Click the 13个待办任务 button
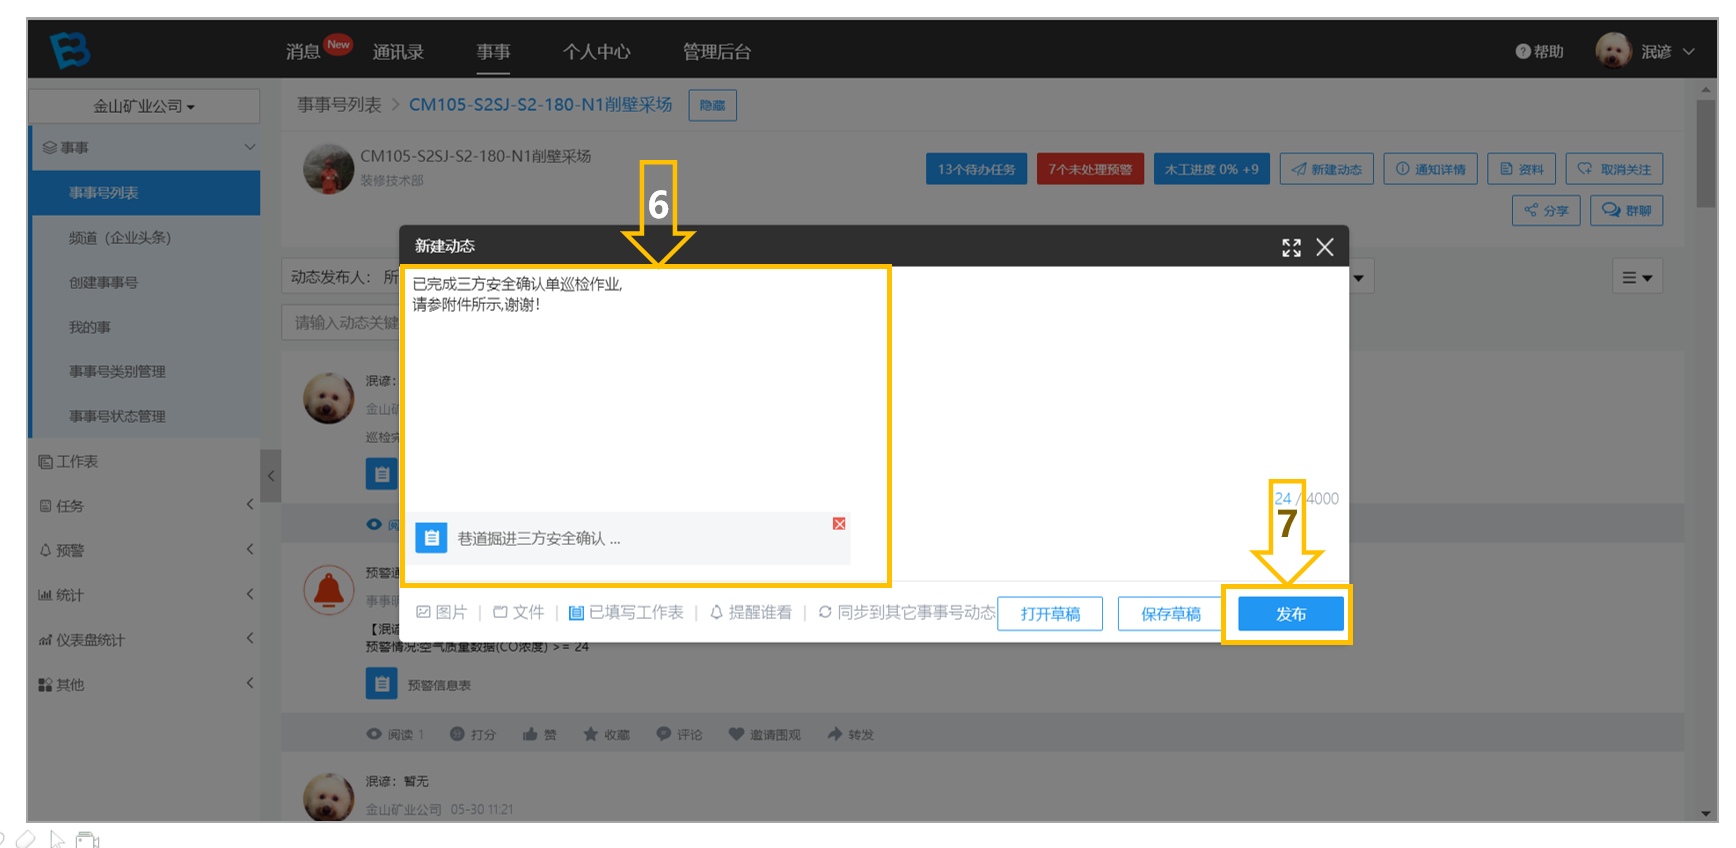 tap(976, 169)
